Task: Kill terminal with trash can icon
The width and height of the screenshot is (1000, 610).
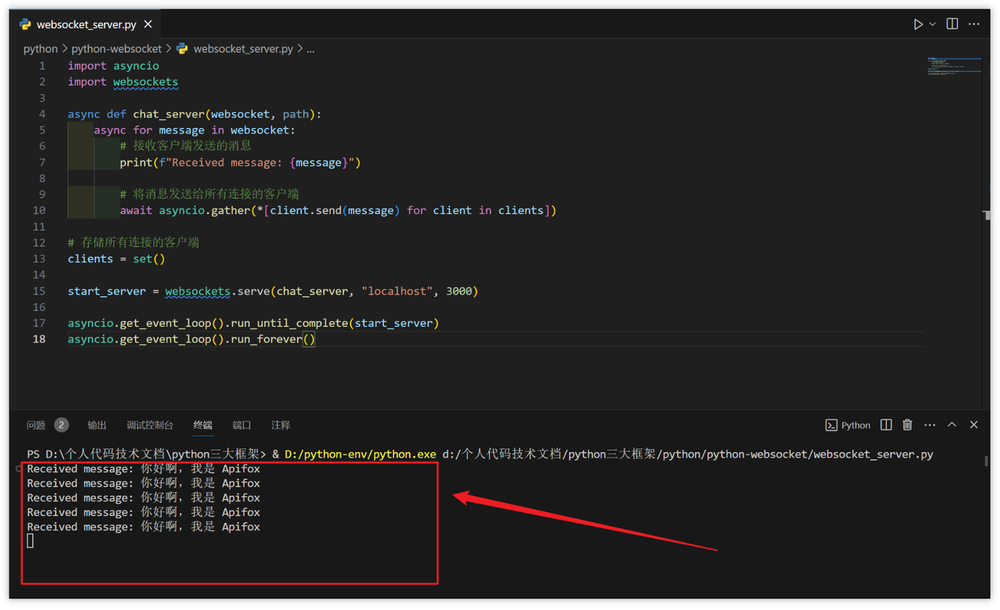Action: tap(907, 425)
